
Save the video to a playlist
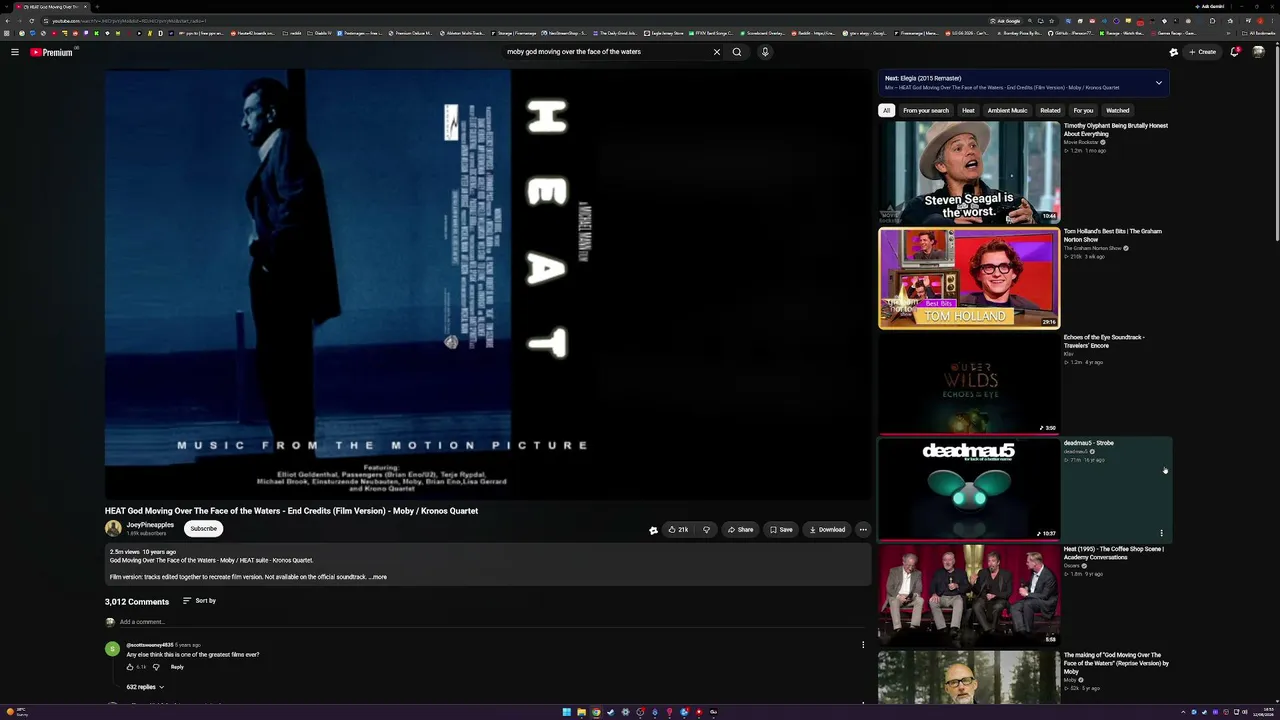tap(781, 530)
